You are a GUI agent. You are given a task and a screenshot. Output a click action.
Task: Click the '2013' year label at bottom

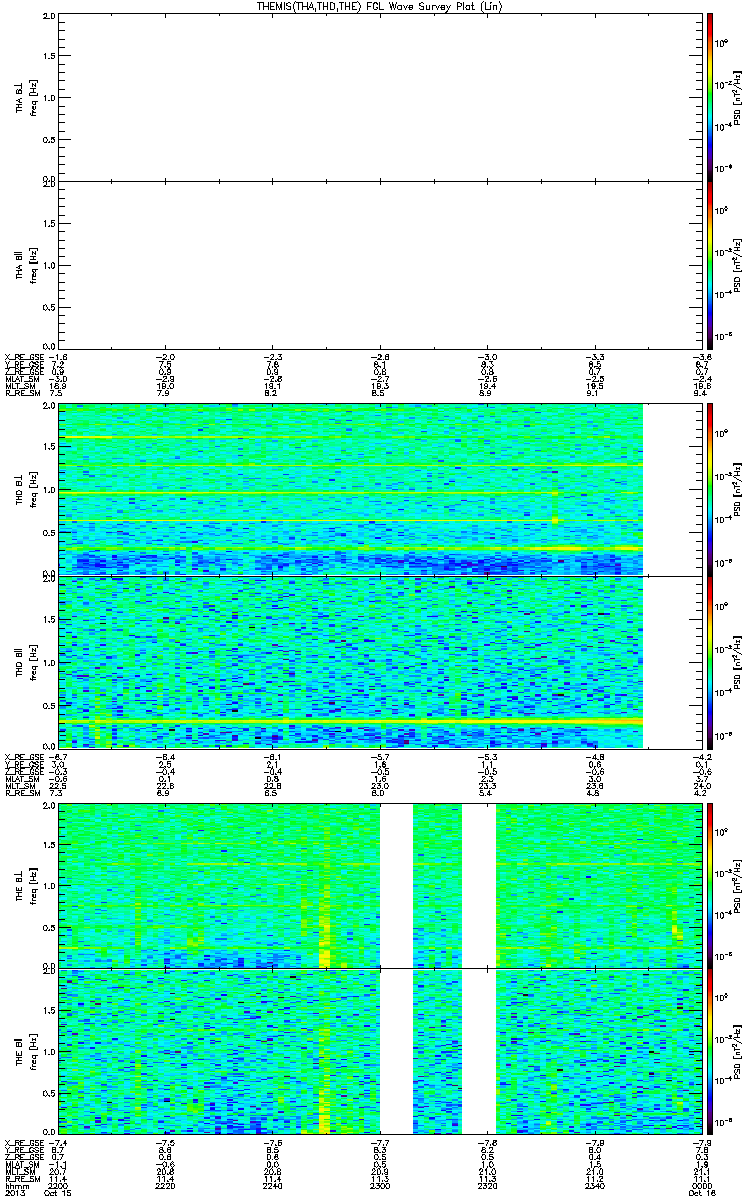click(14, 1192)
